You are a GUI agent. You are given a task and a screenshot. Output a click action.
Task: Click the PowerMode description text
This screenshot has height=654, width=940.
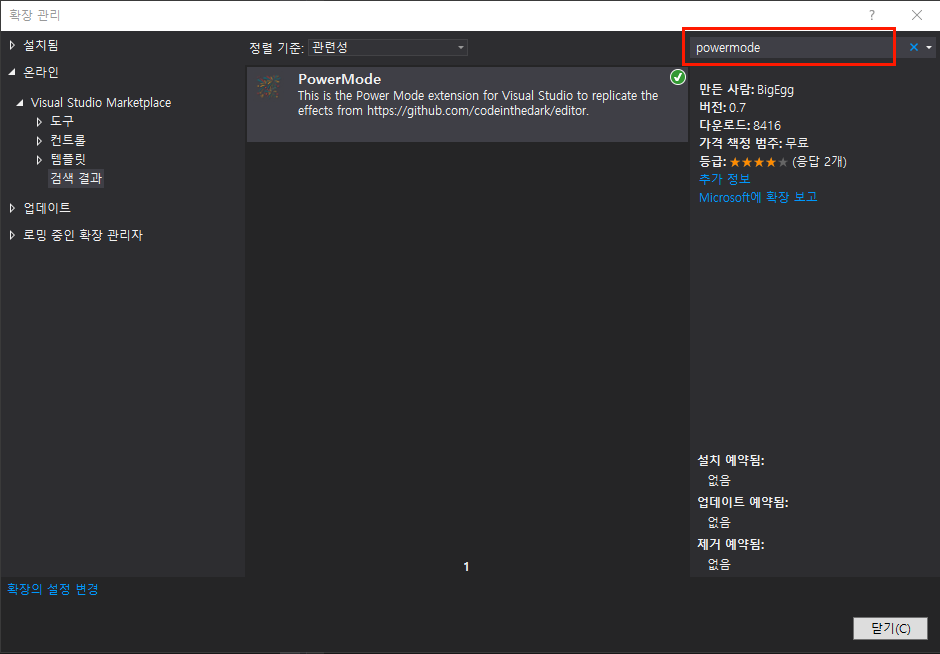[478, 103]
